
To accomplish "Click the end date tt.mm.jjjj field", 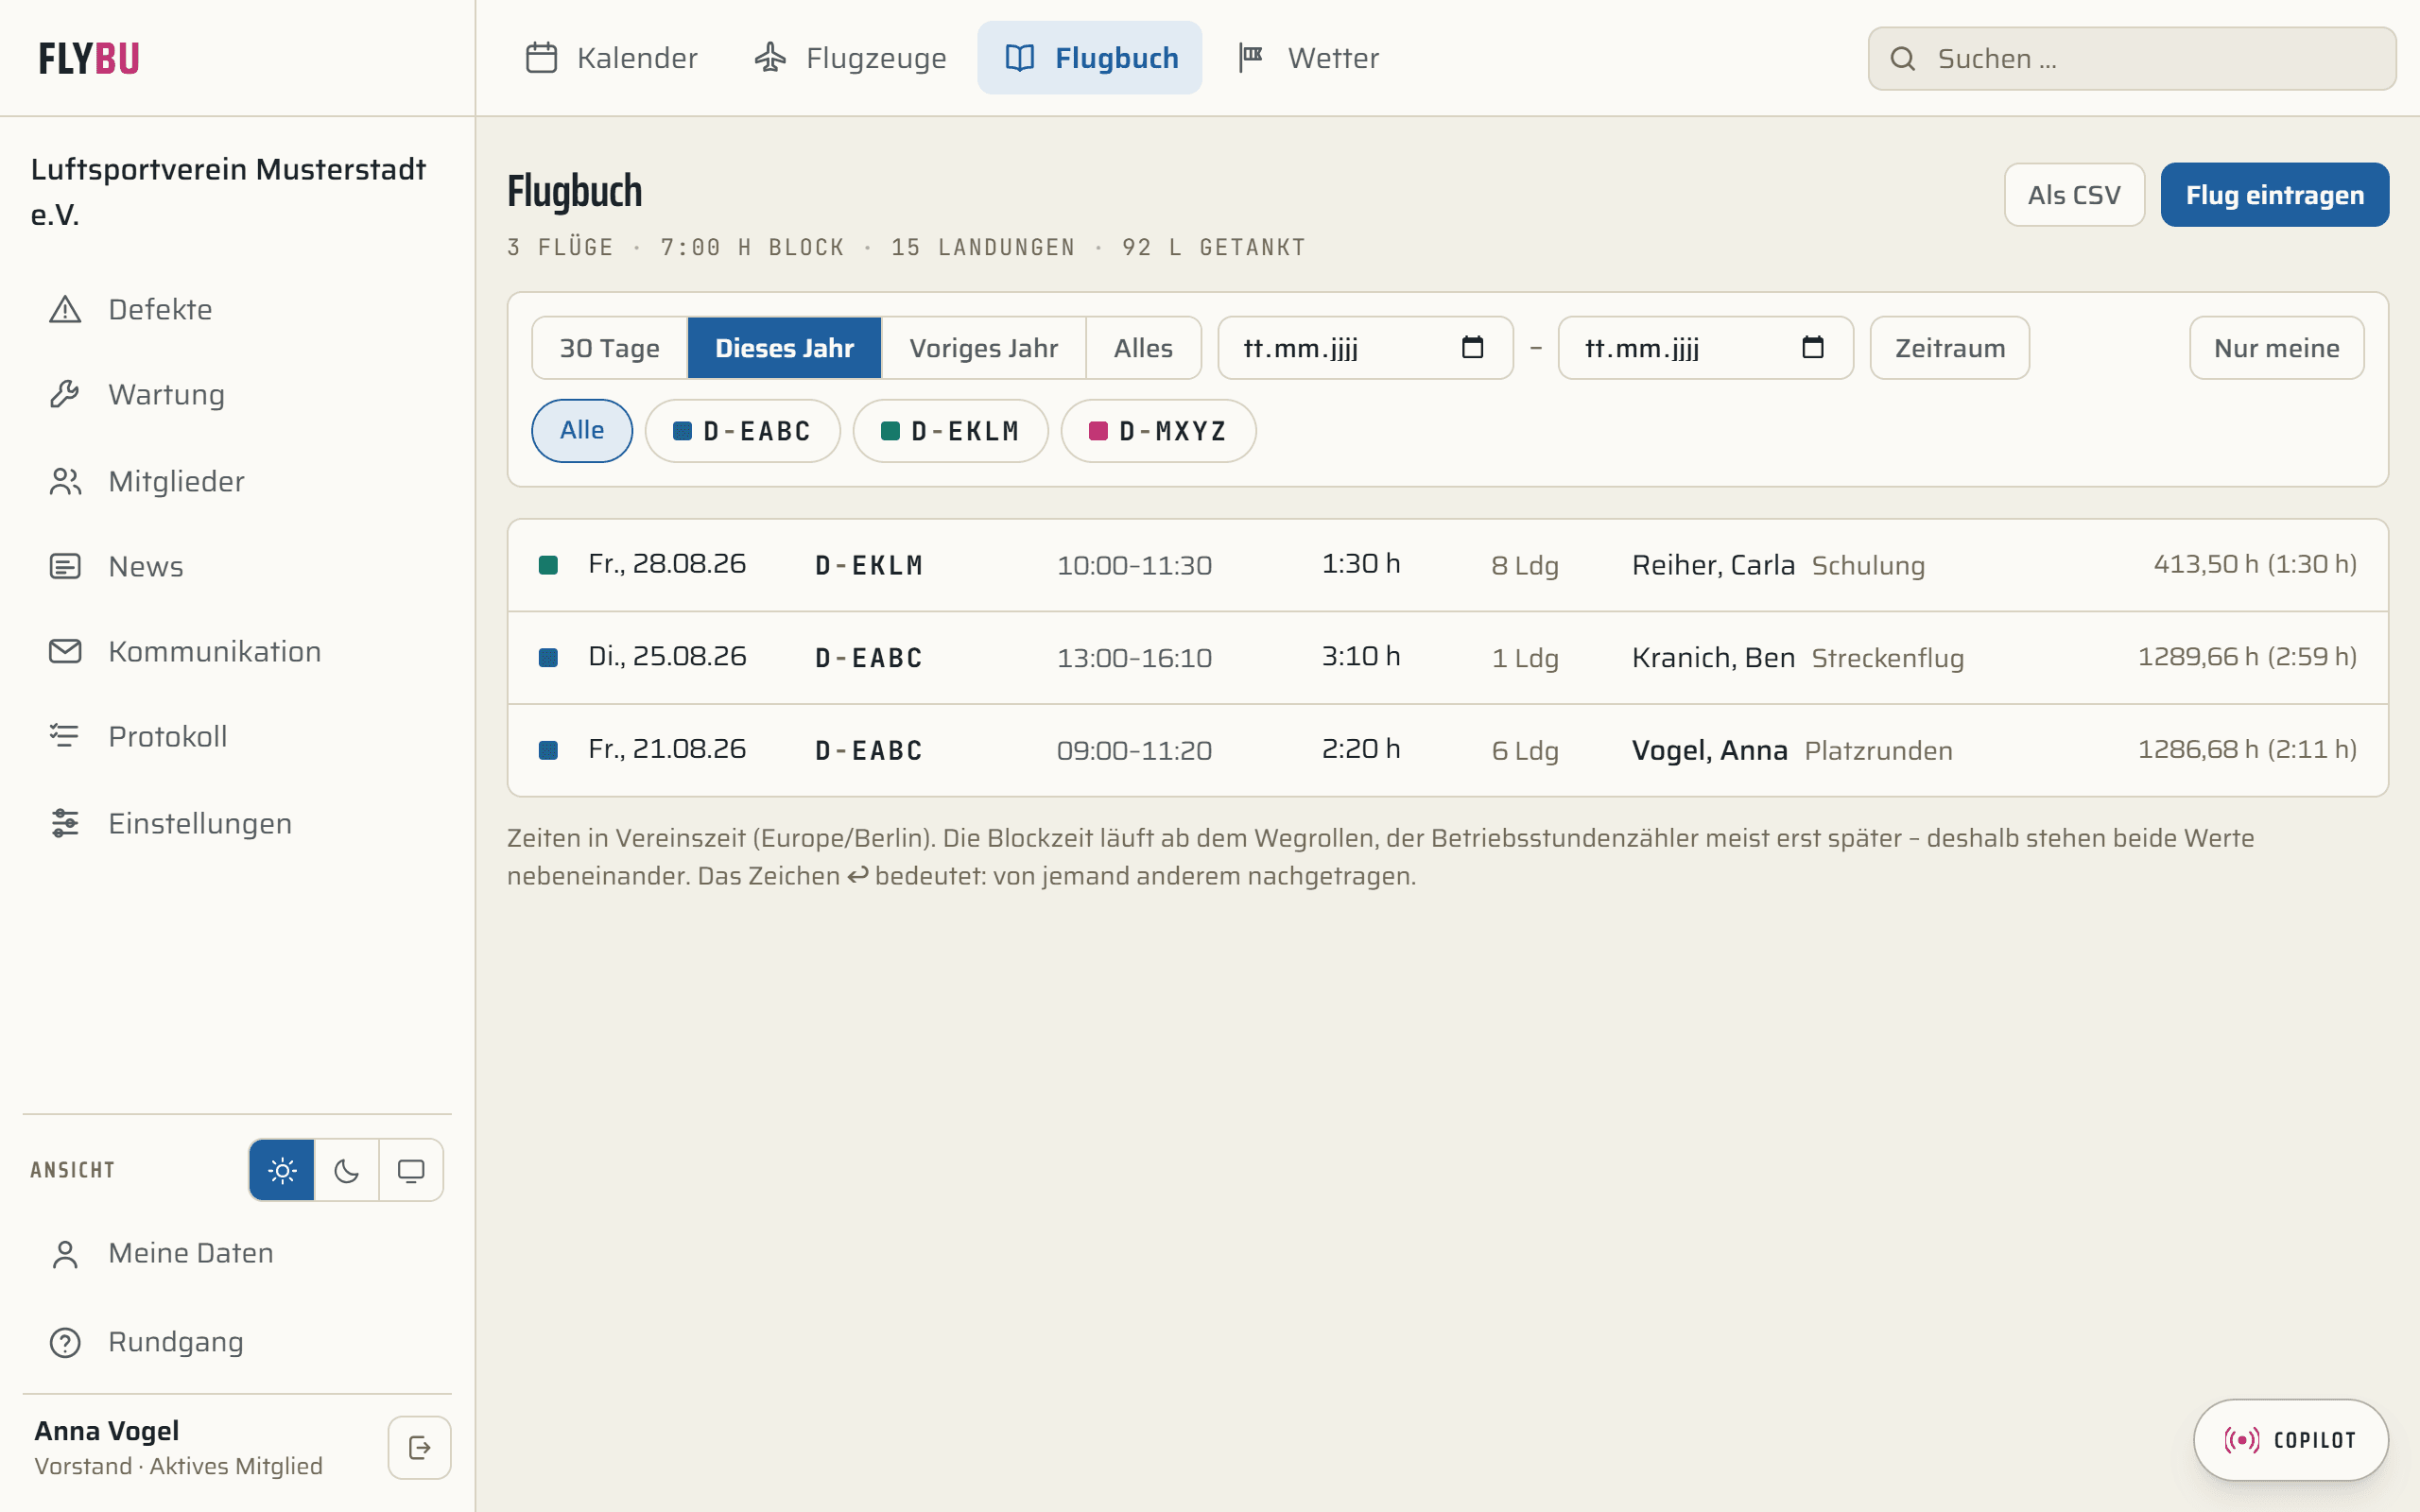I will (x=1705, y=348).
